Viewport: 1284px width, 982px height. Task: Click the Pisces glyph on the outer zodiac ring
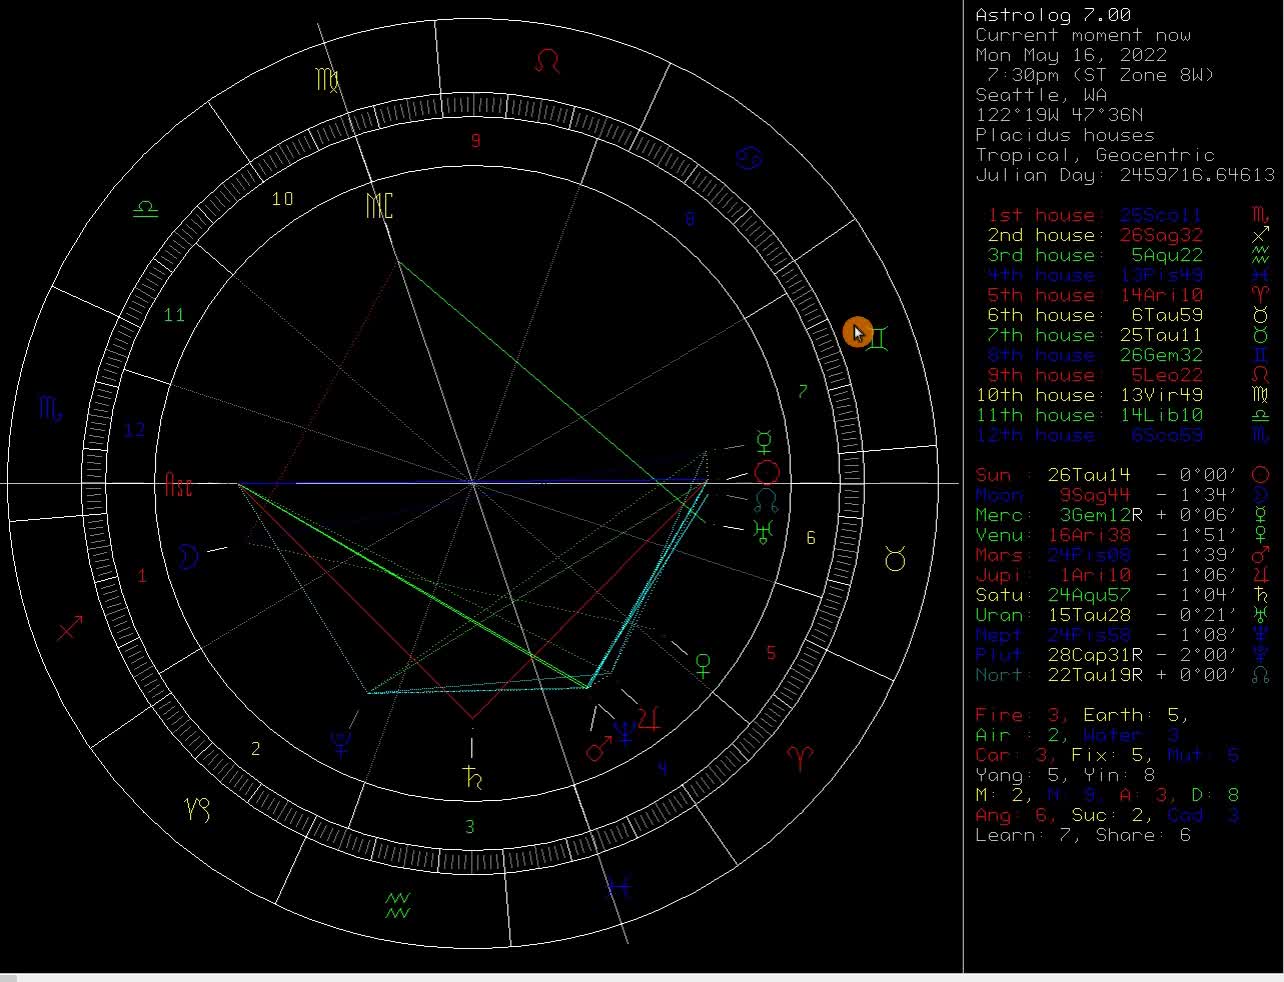coord(619,887)
